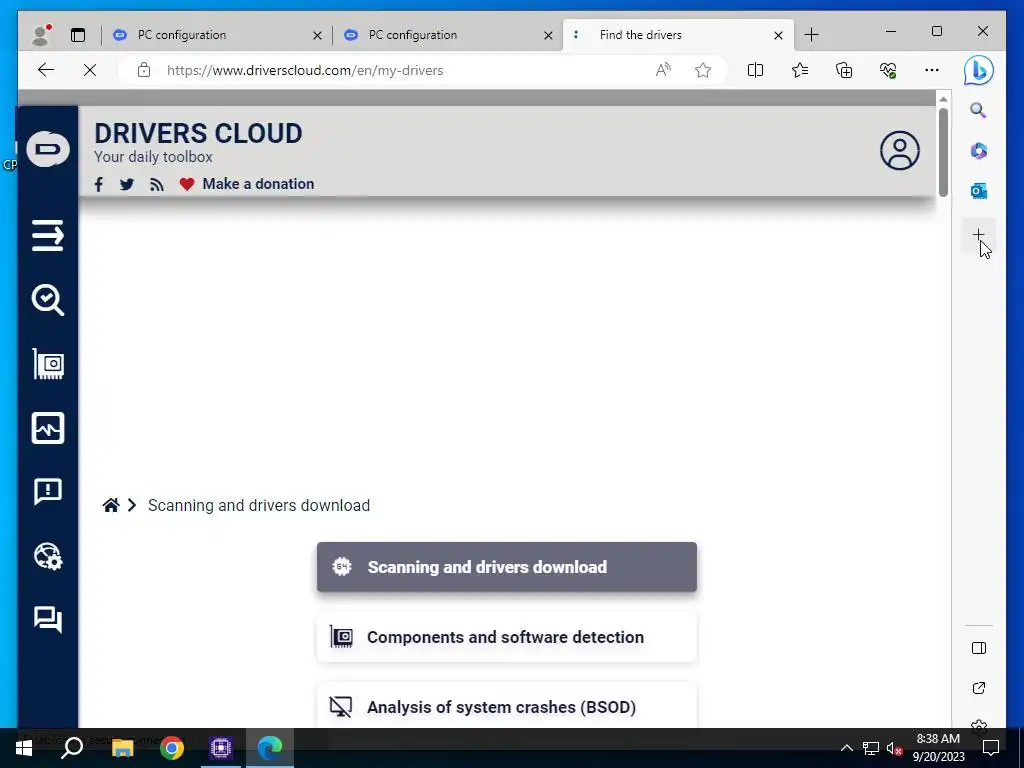
Task: Click the address bar URL
Action: 305,71
